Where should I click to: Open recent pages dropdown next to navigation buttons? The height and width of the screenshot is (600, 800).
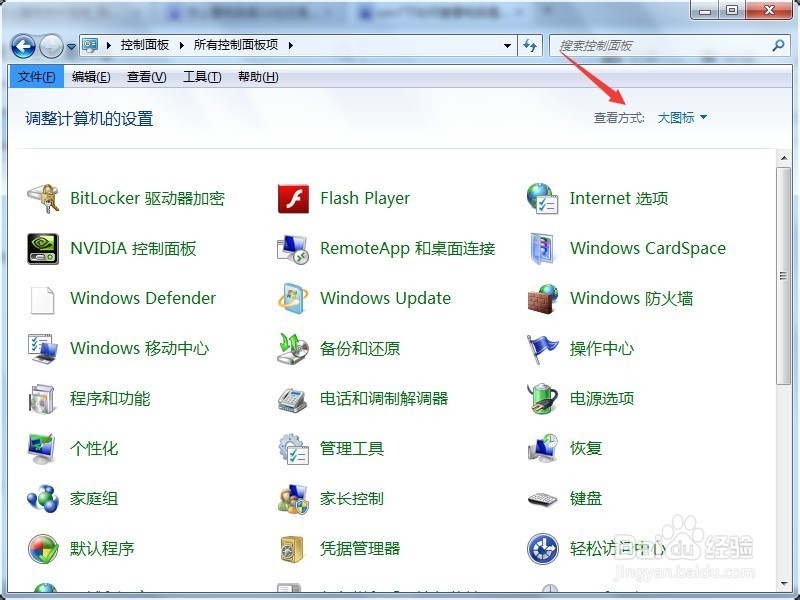pyautogui.click(x=71, y=46)
